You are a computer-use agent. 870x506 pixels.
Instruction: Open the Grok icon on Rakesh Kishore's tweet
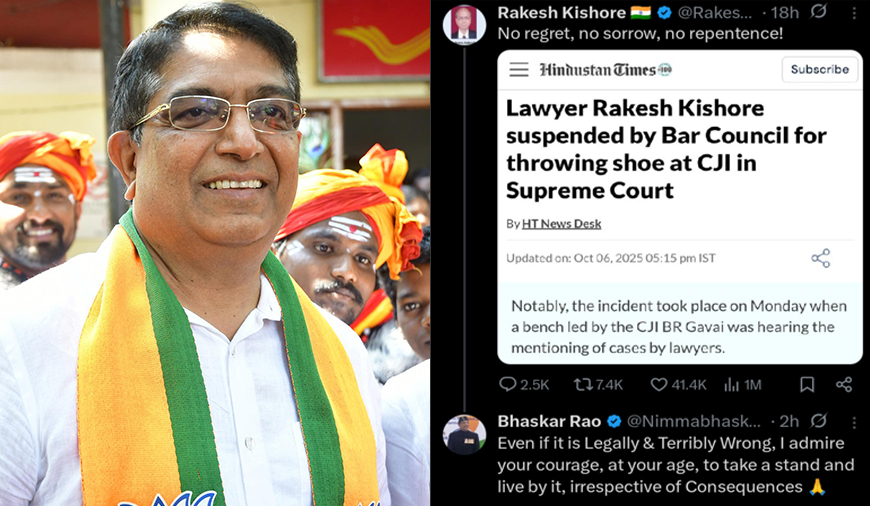pos(818,12)
